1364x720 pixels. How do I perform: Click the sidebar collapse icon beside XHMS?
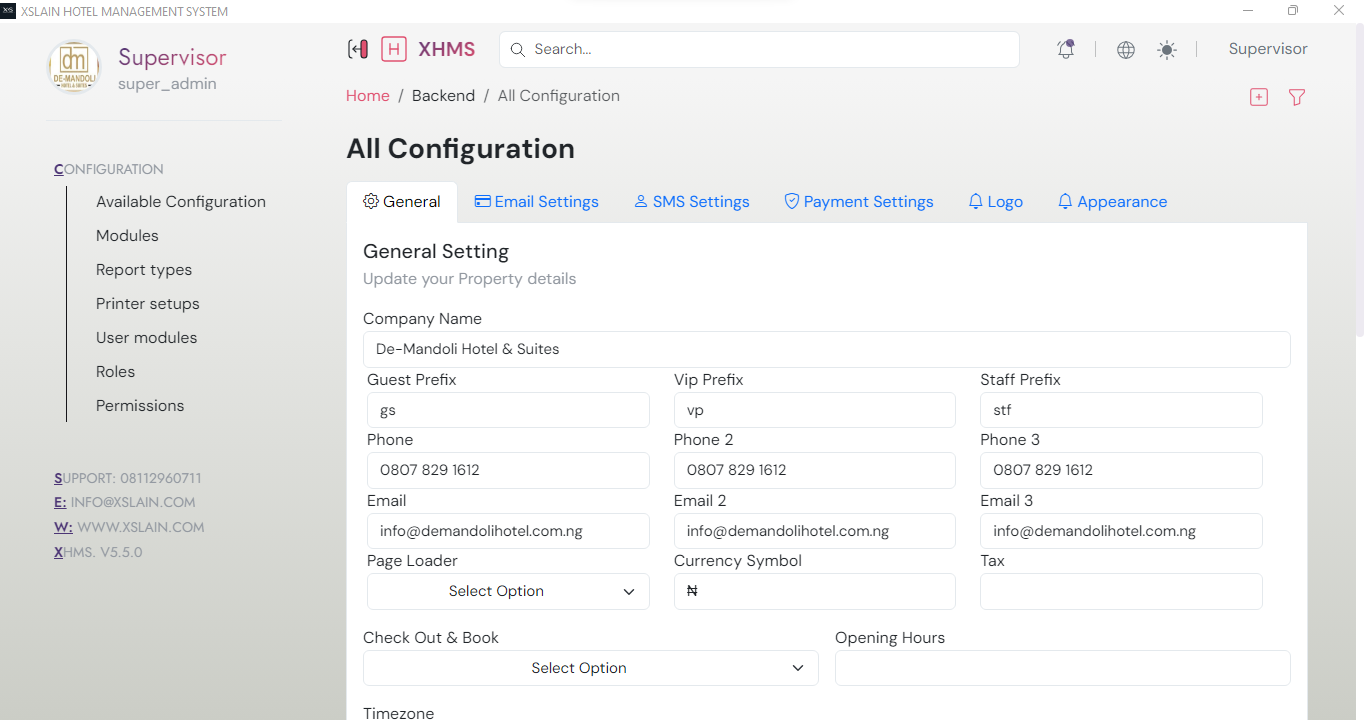point(358,49)
